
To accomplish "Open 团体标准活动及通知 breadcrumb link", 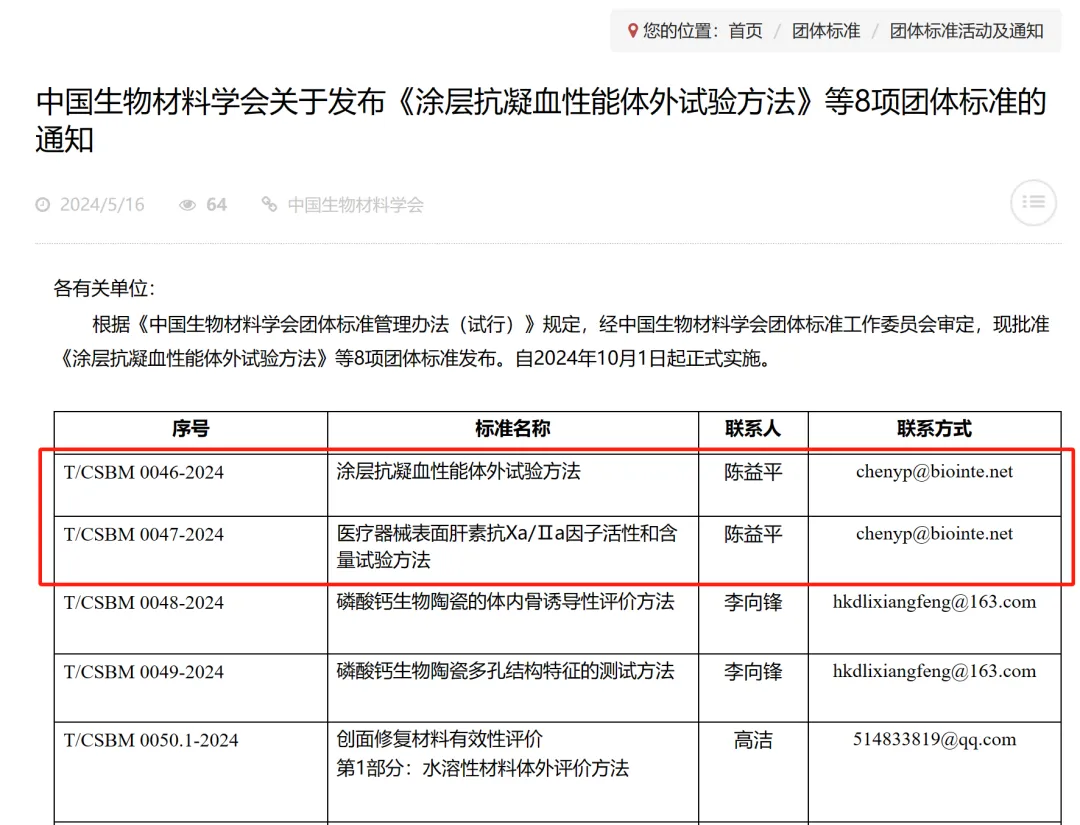I will (966, 31).
